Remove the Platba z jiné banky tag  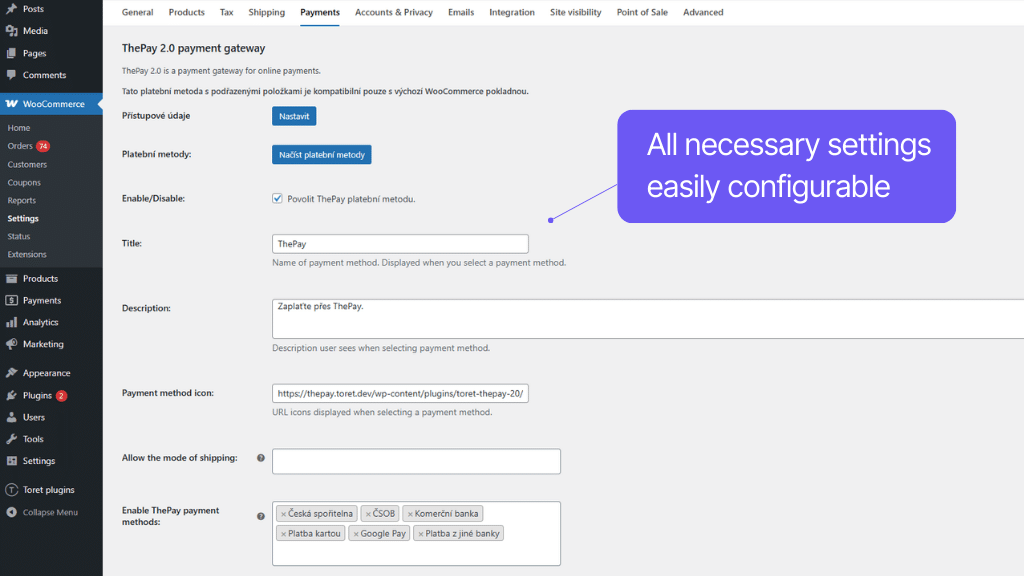421,534
